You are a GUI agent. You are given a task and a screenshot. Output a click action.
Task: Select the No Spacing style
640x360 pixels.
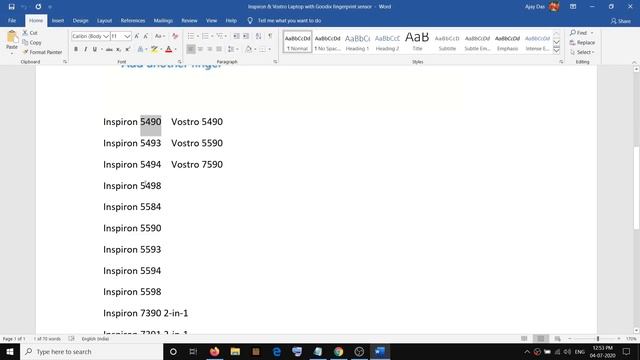[x=327, y=42]
